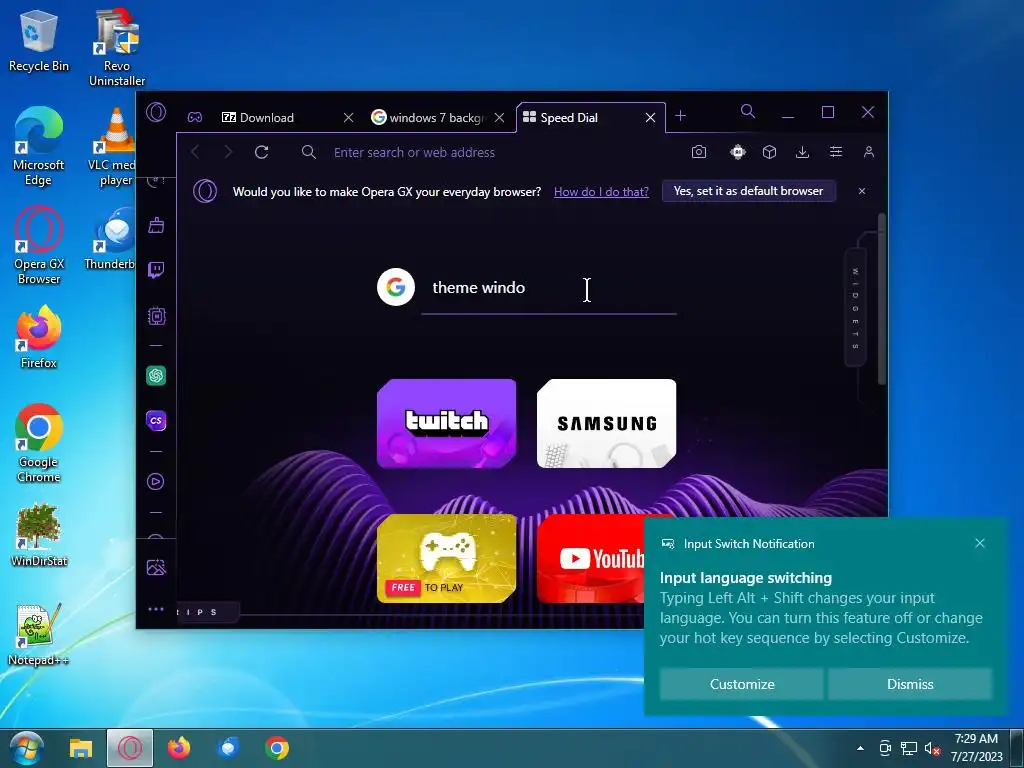Close the windows 7 background tab
The width and height of the screenshot is (1024, 768).
coord(500,118)
